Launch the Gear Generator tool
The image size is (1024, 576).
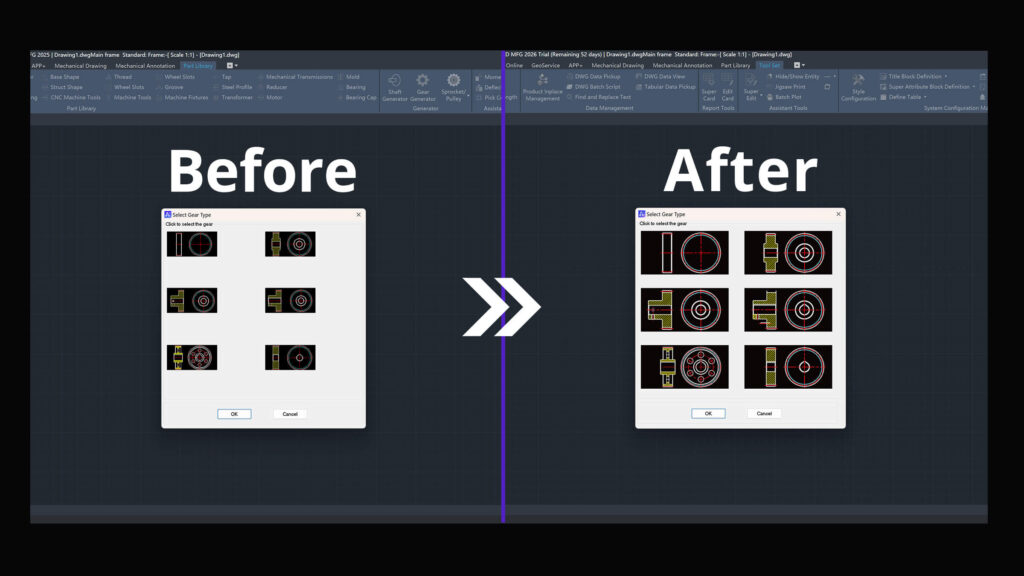[423, 86]
